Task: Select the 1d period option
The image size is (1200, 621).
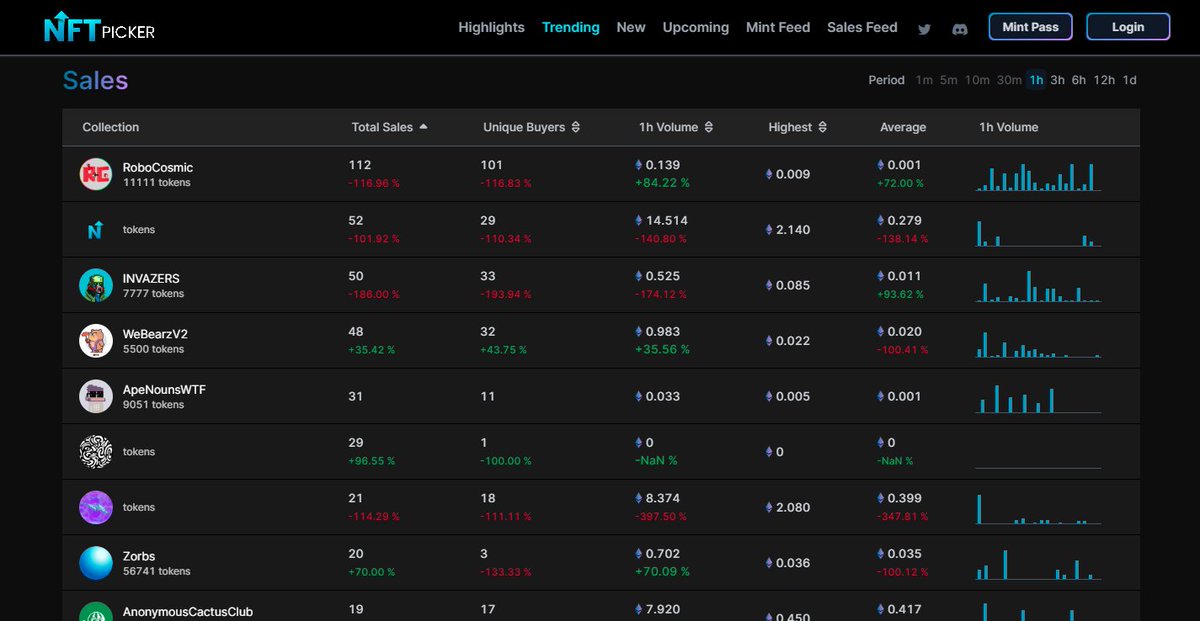Action: 1129,80
